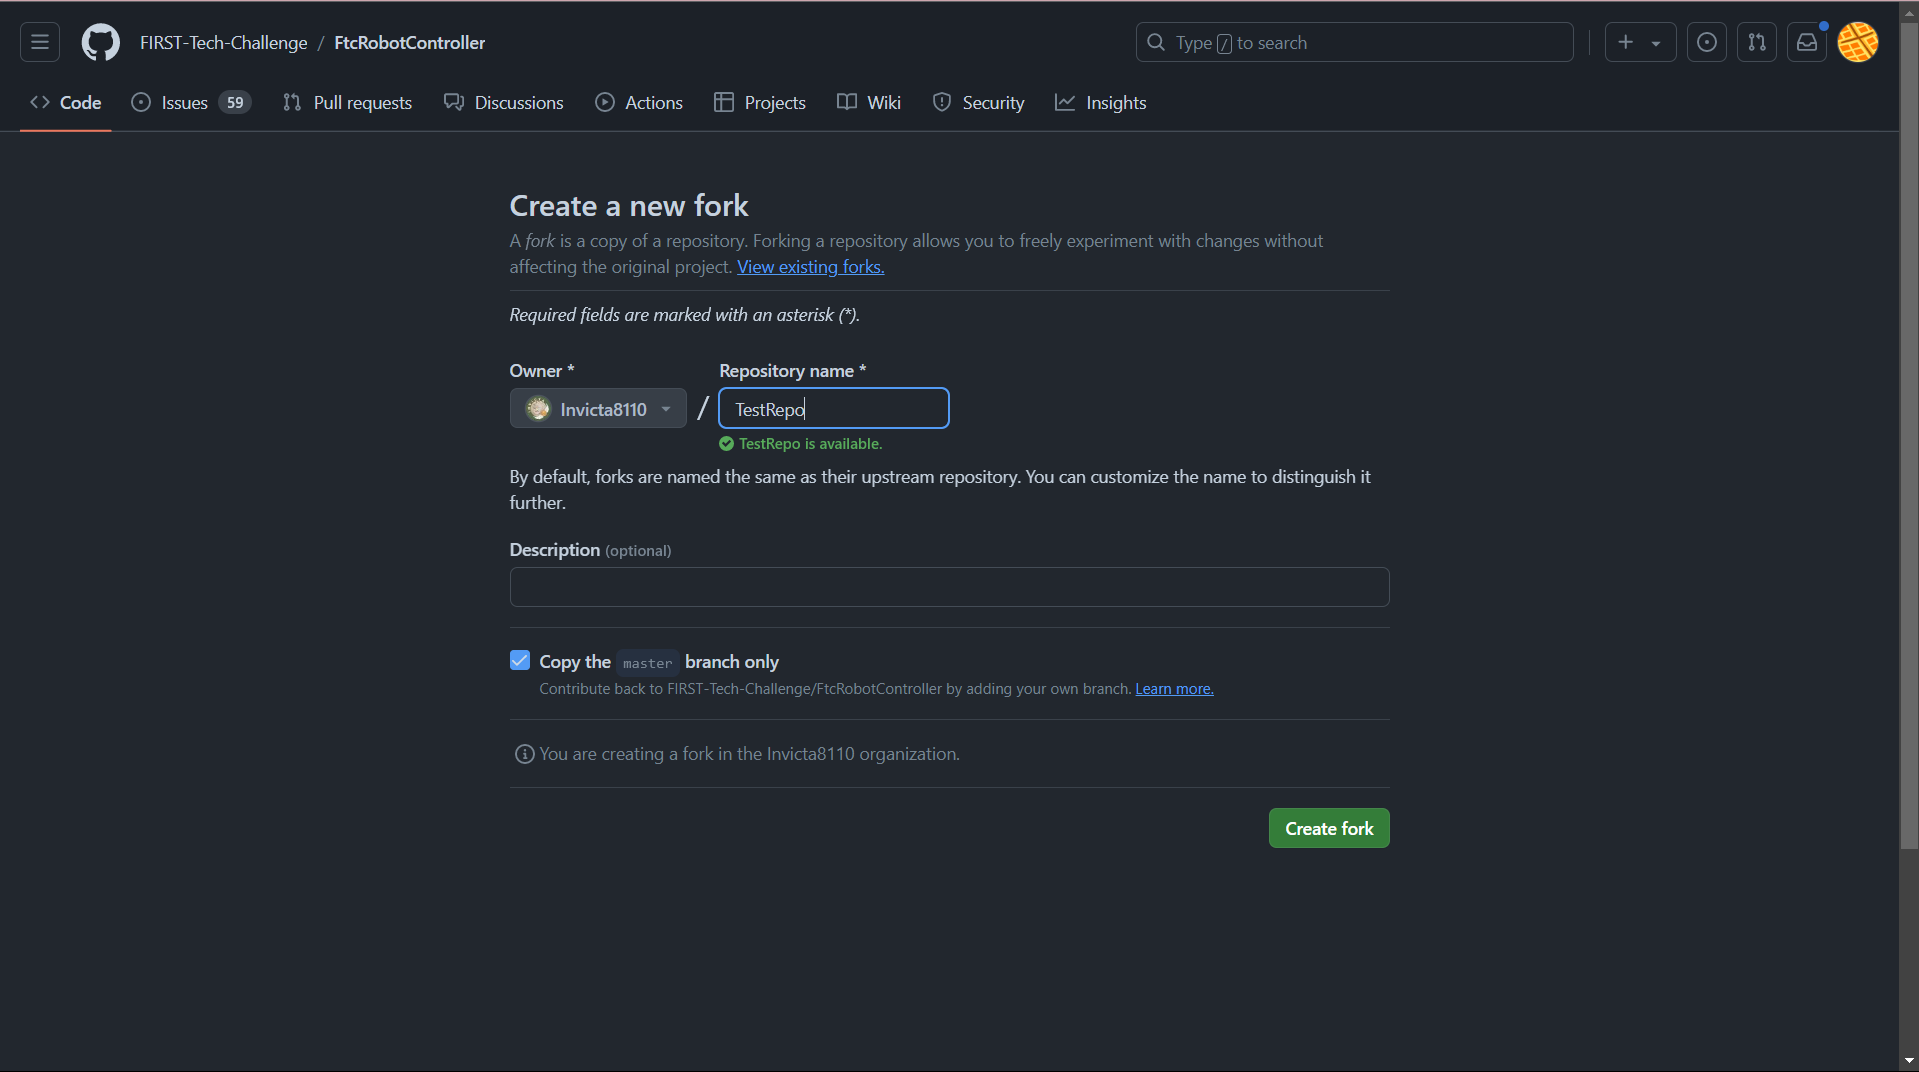Click the issue count badge 59
1919x1072 pixels.
(235, 102)
